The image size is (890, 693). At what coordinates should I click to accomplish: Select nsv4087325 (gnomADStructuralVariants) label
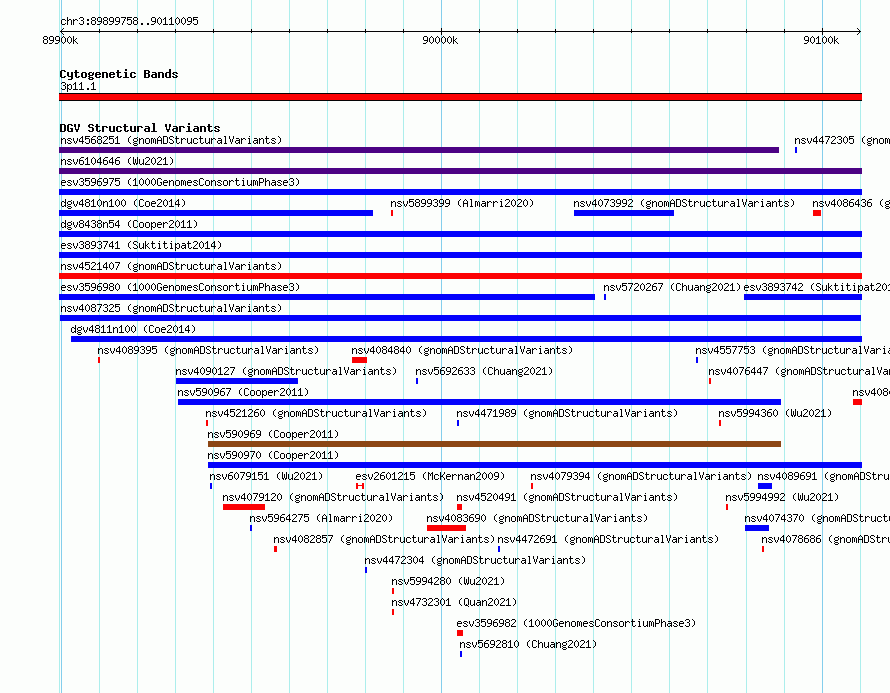[x=171, y=308]
